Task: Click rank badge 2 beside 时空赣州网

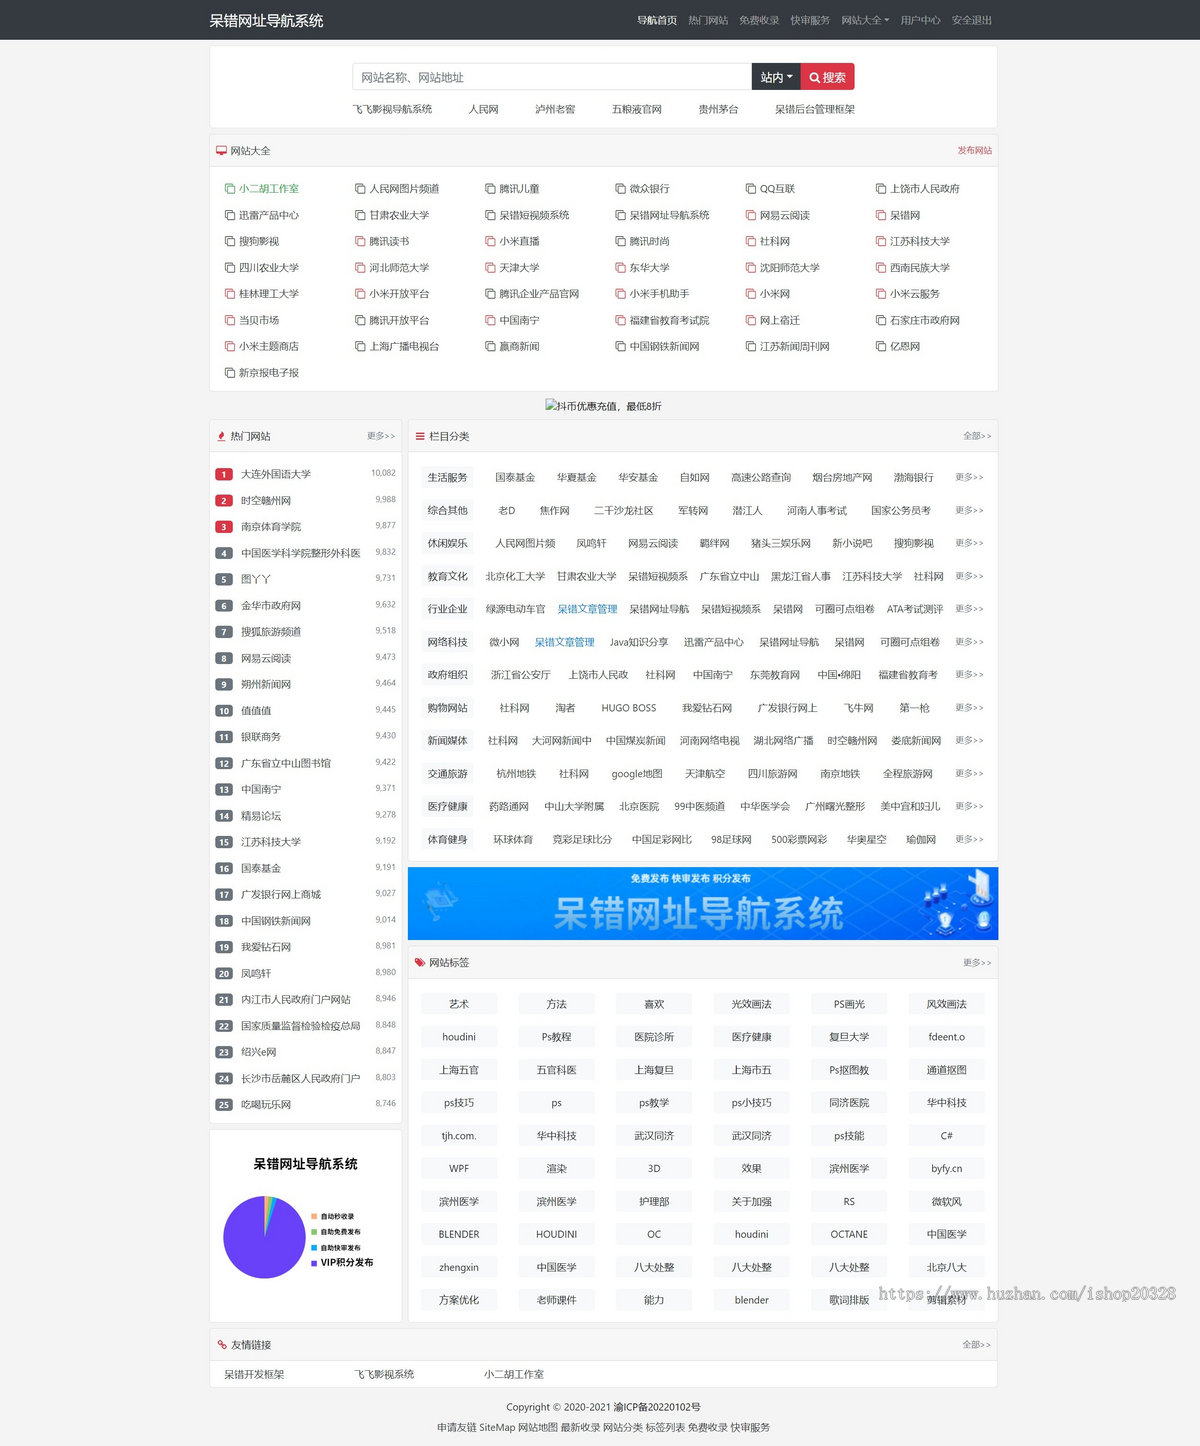Action: pyautogui.click(x=224, y=501)
